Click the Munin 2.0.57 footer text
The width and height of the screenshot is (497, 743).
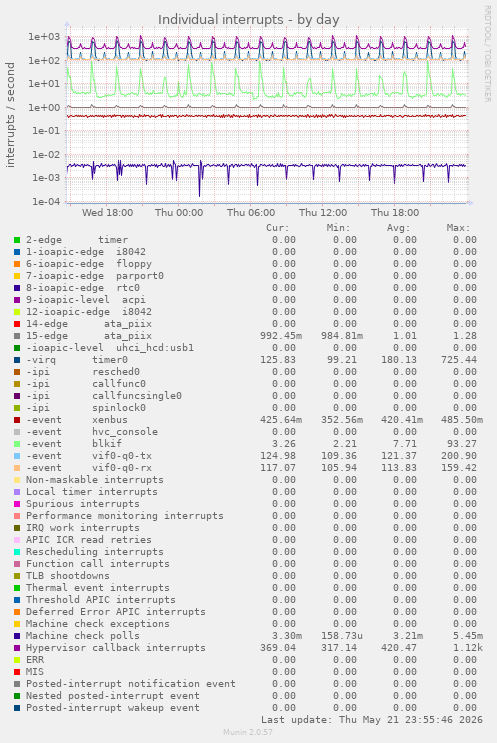tap(248, 732)
